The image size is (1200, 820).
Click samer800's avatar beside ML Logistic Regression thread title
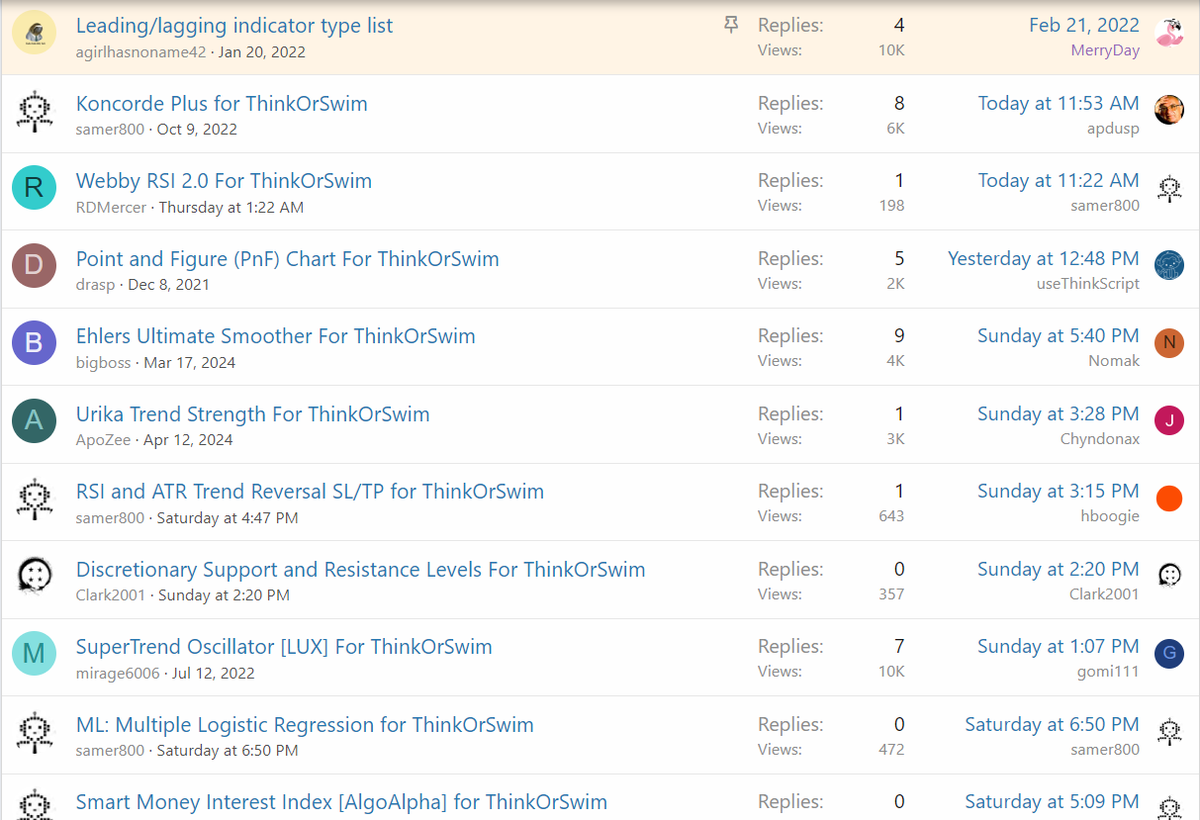click(34, 731)
